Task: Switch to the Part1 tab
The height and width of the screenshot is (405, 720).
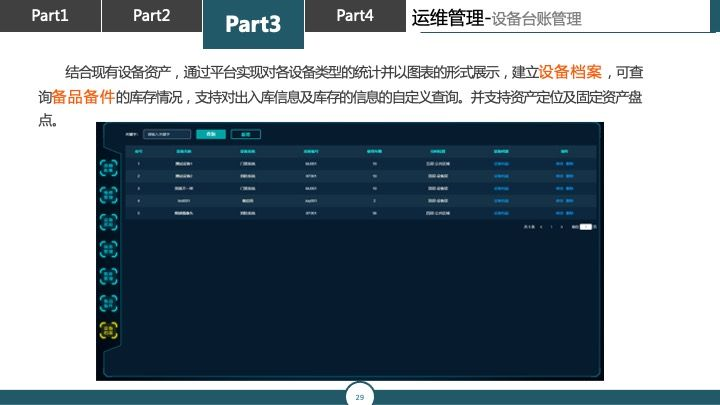Action: (50, 16)
